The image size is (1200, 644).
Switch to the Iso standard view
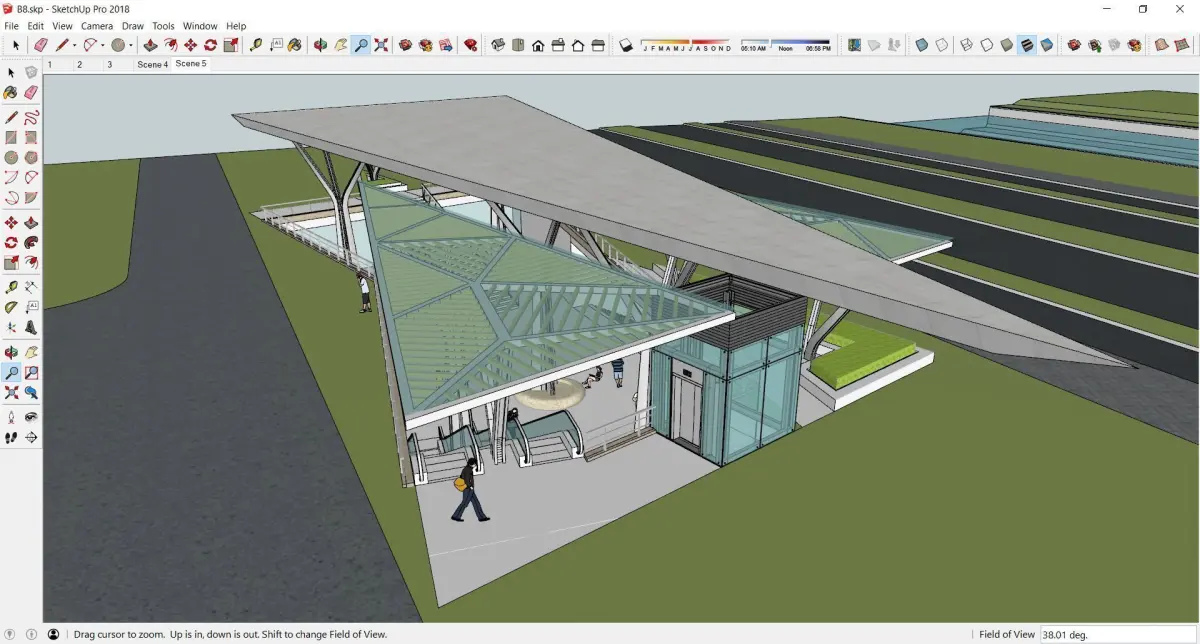pos(497,45)
